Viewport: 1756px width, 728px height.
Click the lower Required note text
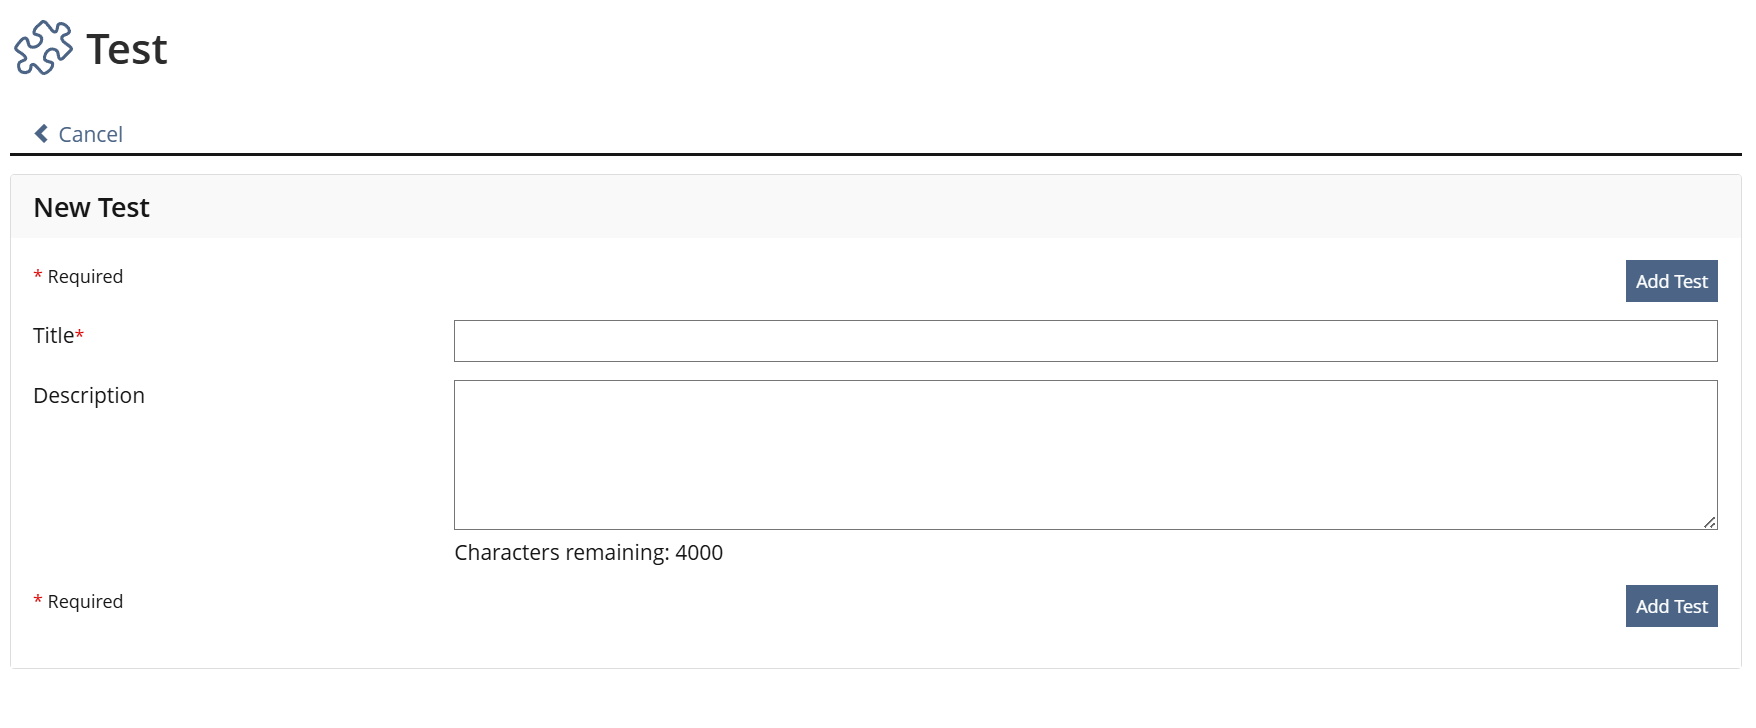[85, 602]
